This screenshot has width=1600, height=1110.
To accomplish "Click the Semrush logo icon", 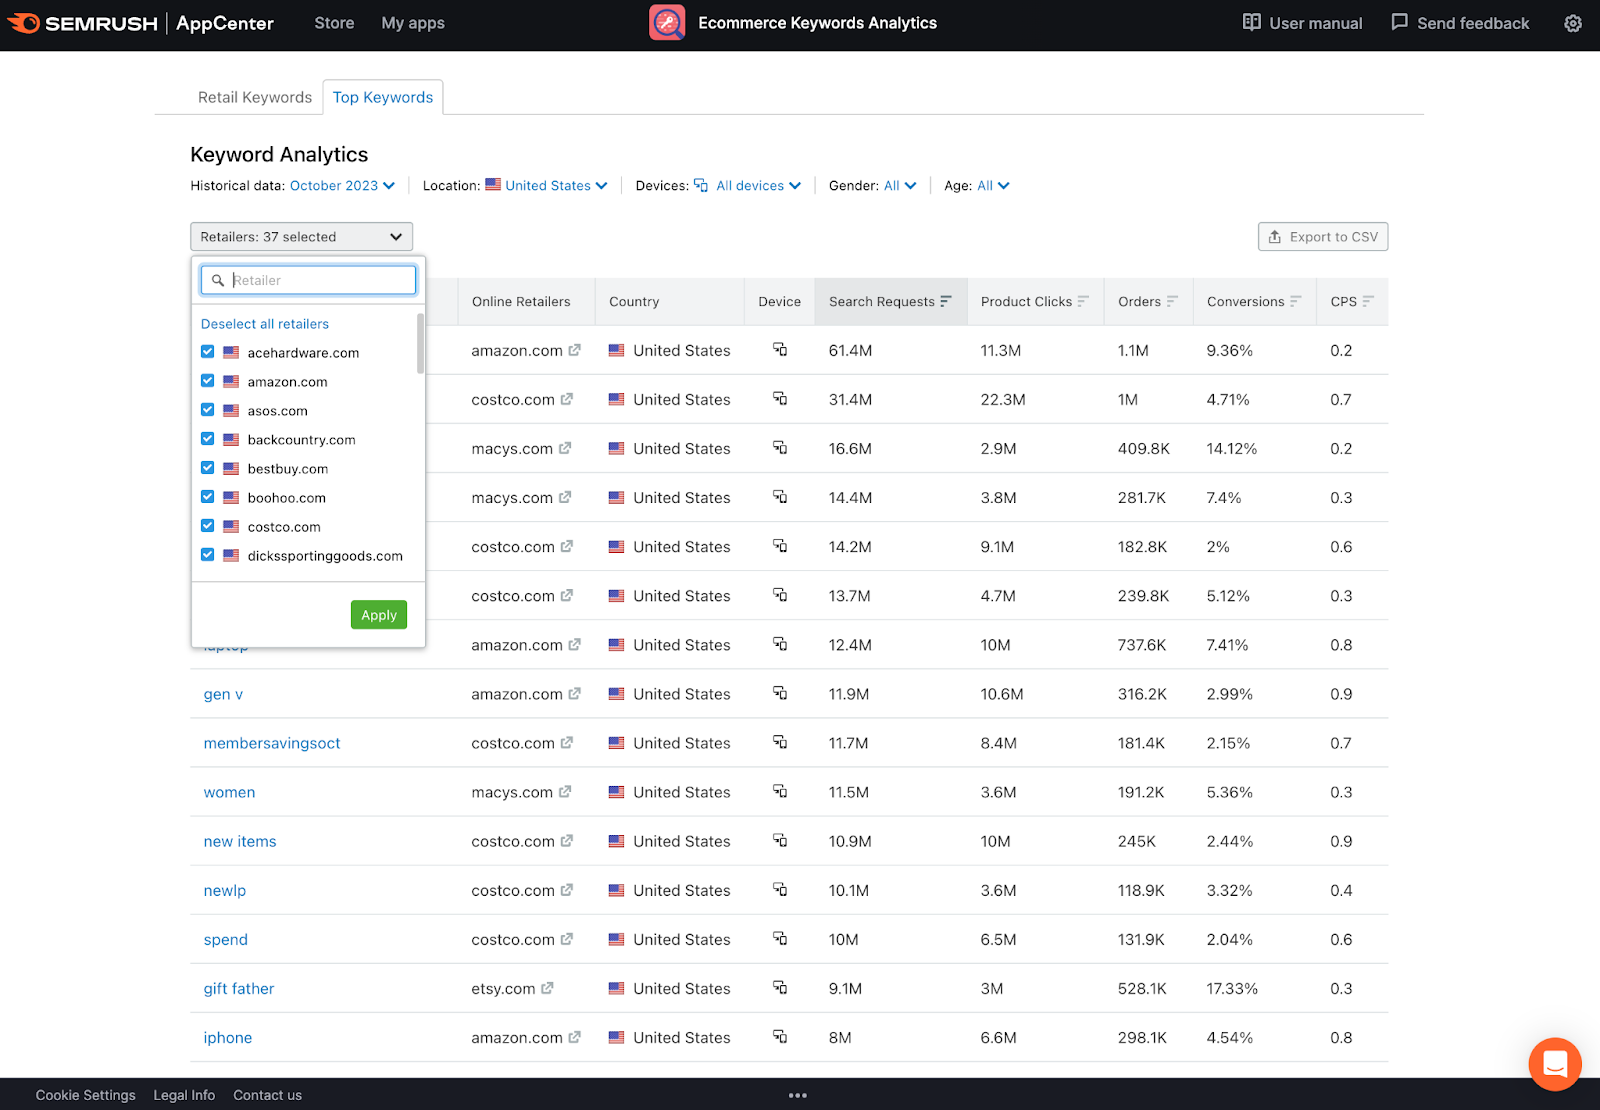I will [x=24, y=23].
